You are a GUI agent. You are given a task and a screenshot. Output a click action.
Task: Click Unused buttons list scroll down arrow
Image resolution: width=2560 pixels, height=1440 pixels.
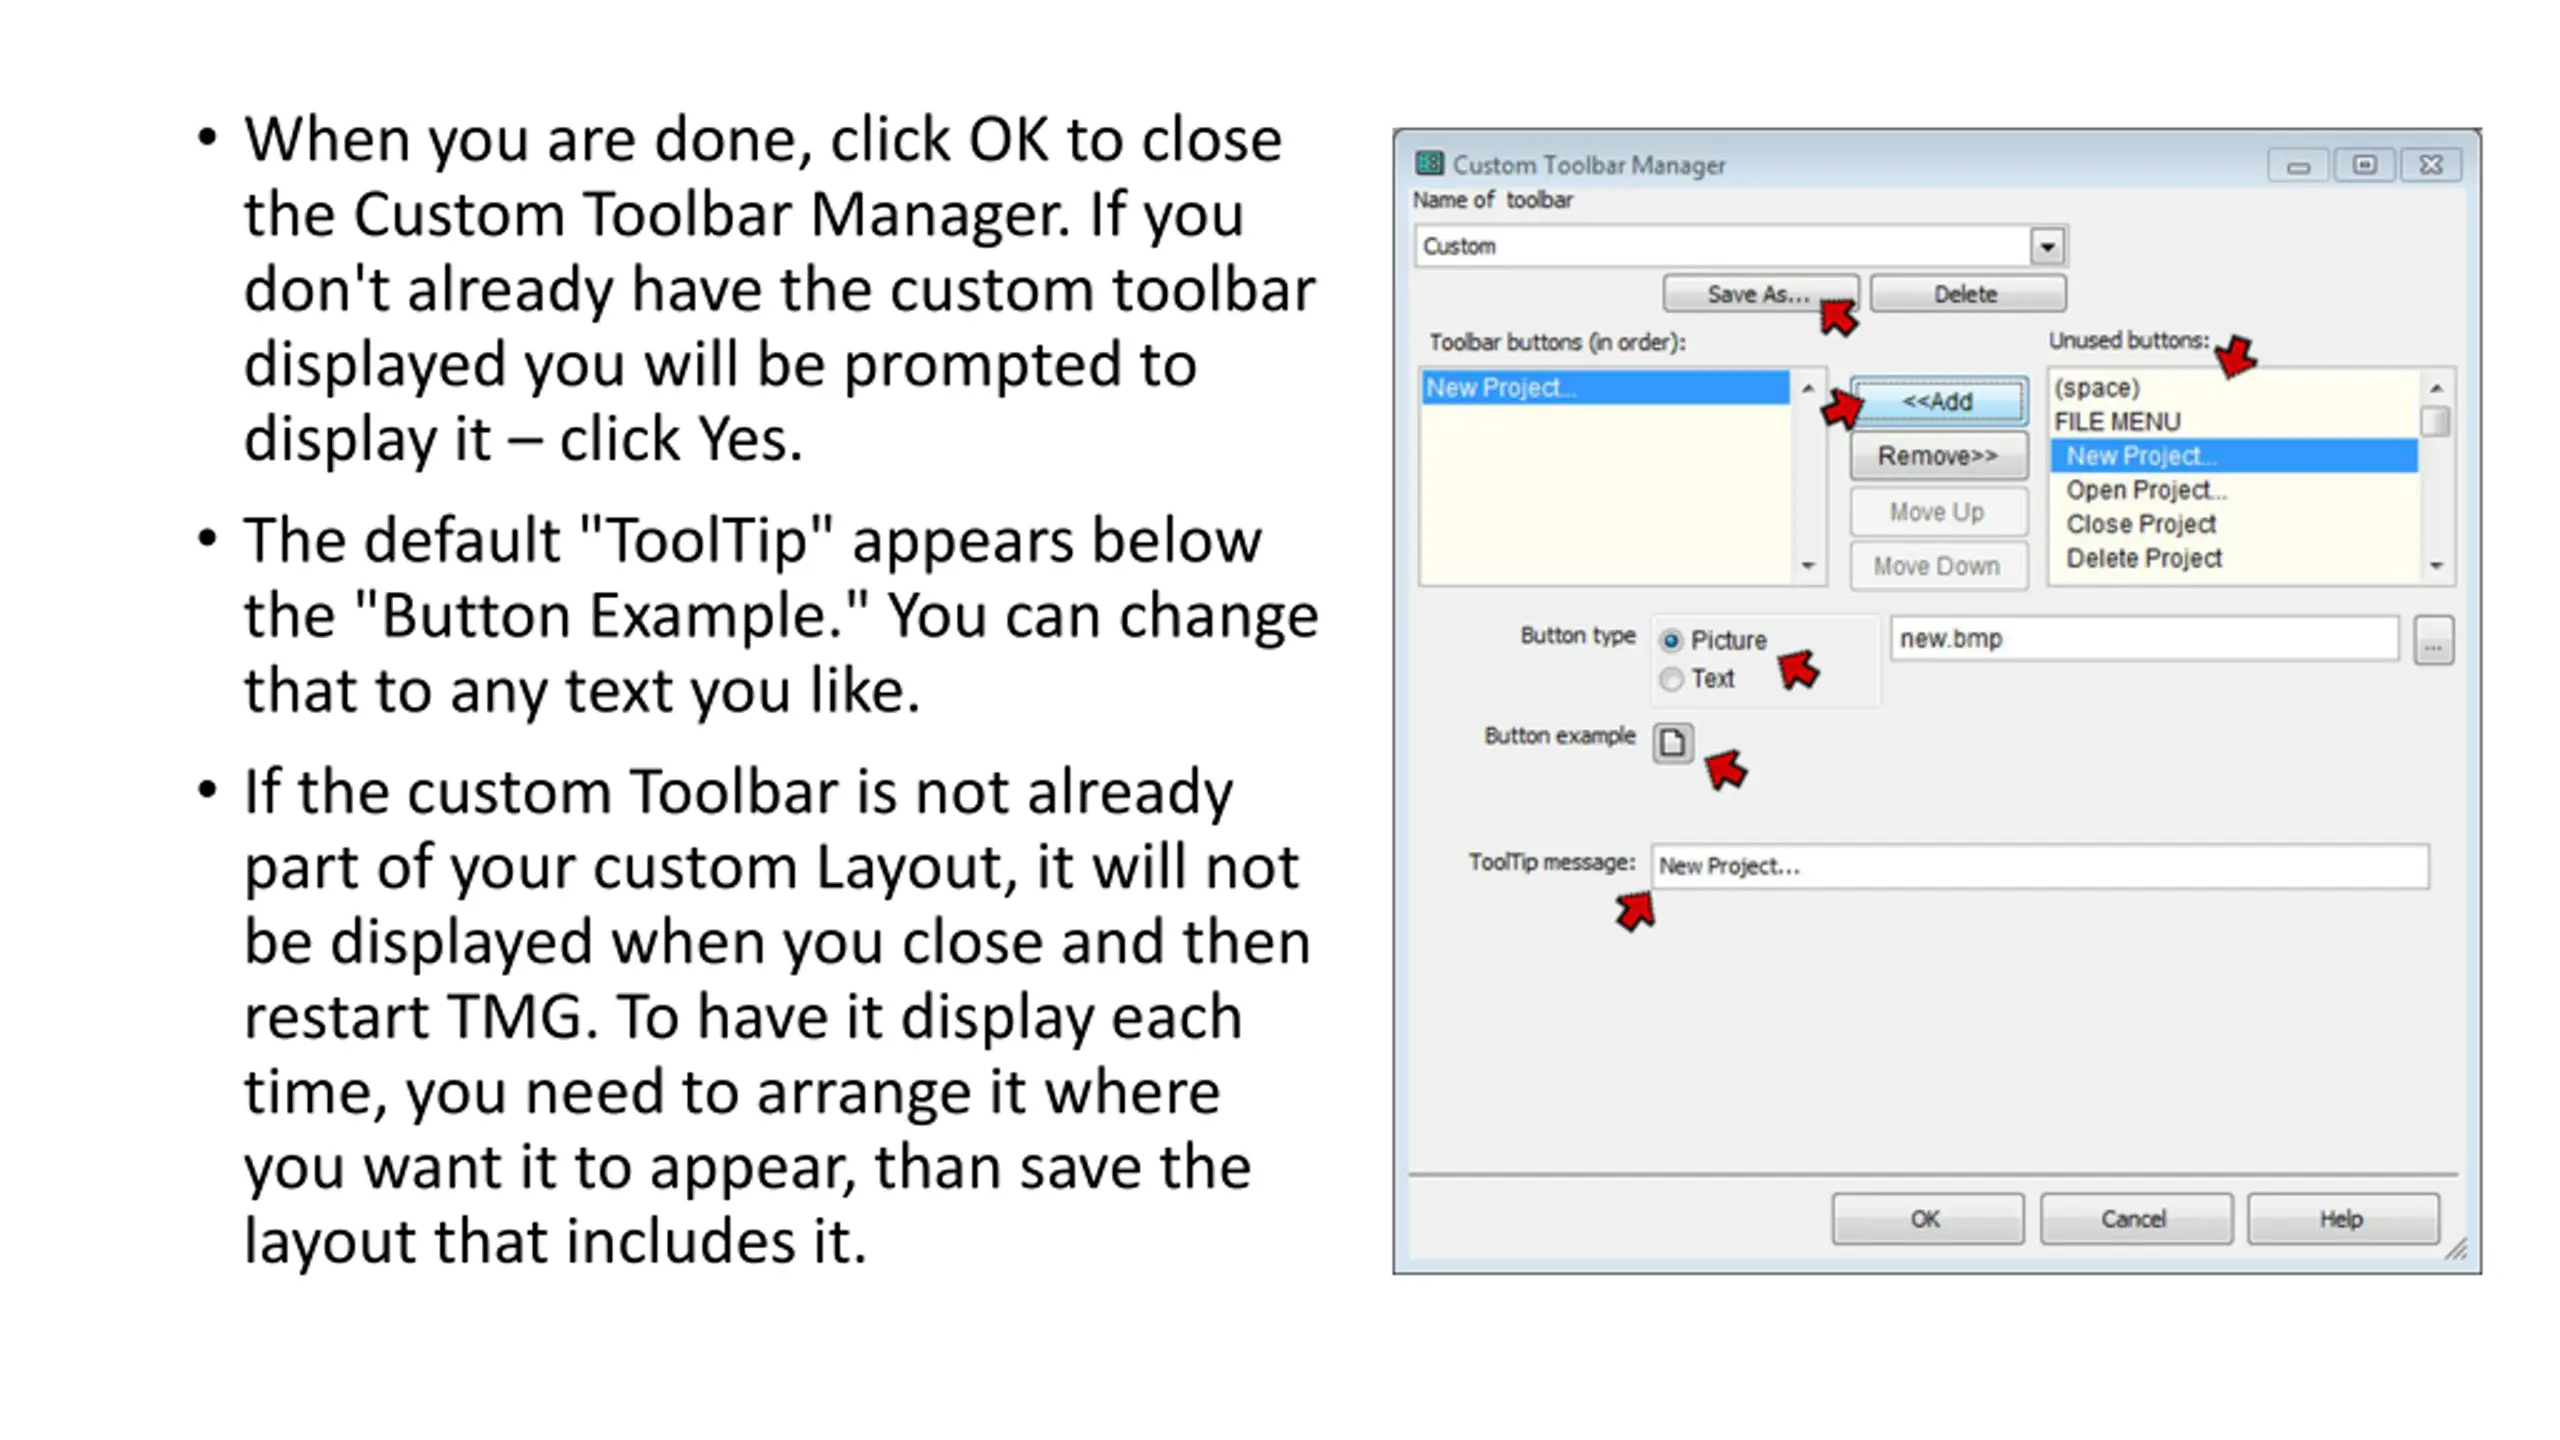click(x=2436, y=566)
